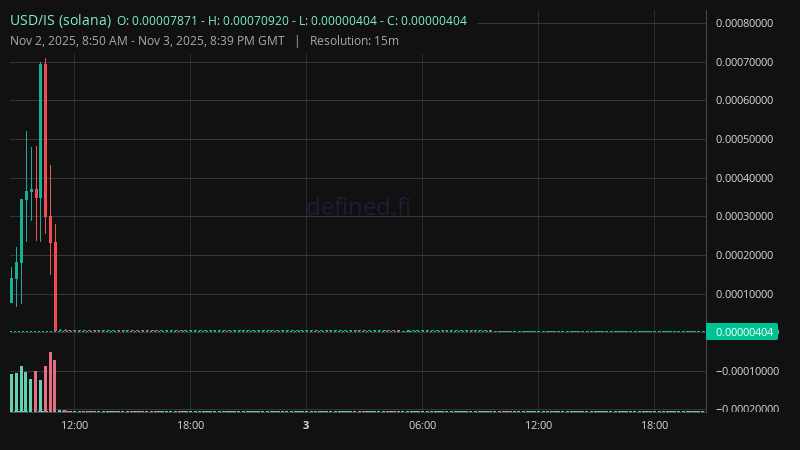The height and width of the screenshot is (450, 800).
Task: Click the 06:00 time axis label
Action: (422, 425)
